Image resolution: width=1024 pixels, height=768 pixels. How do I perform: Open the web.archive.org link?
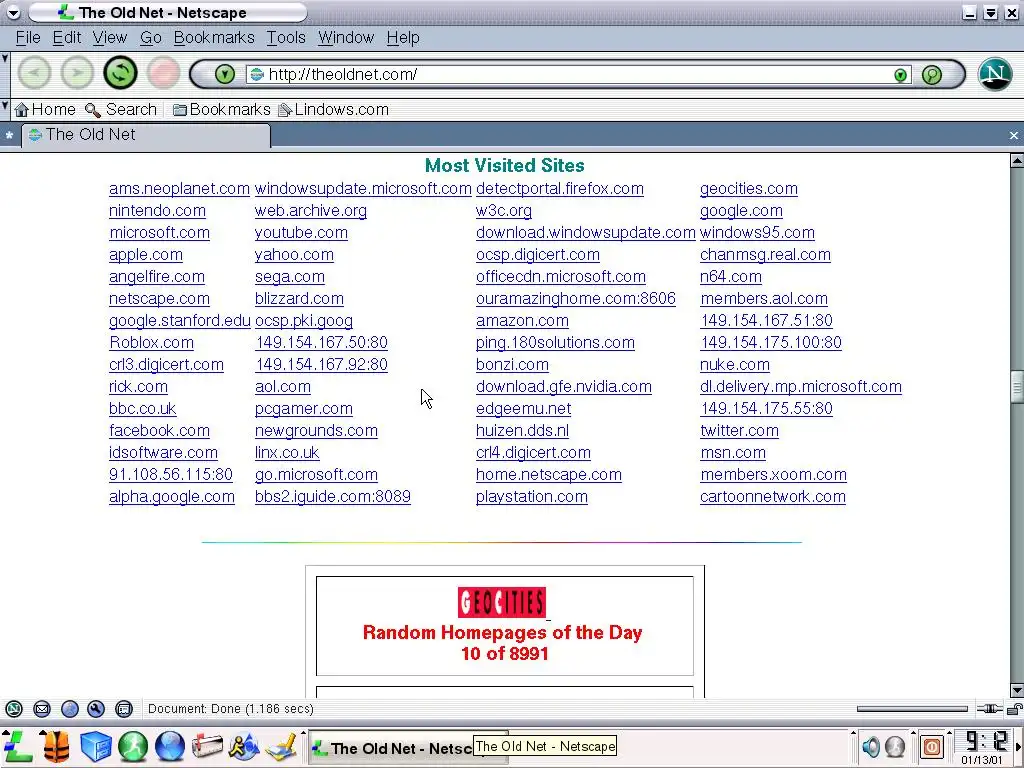click(x=311, y=211)
